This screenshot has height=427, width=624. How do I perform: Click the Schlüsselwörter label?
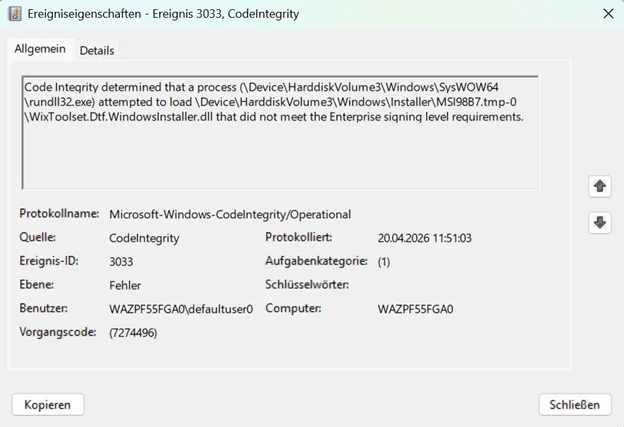(x=307, y=285)
